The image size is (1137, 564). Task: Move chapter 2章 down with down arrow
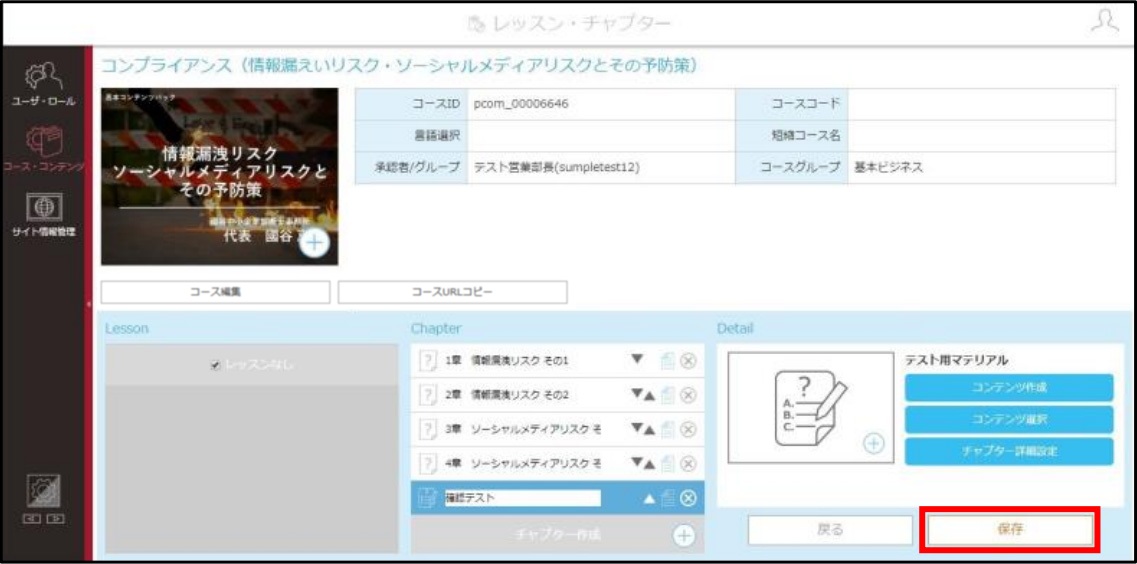point(636,395)
